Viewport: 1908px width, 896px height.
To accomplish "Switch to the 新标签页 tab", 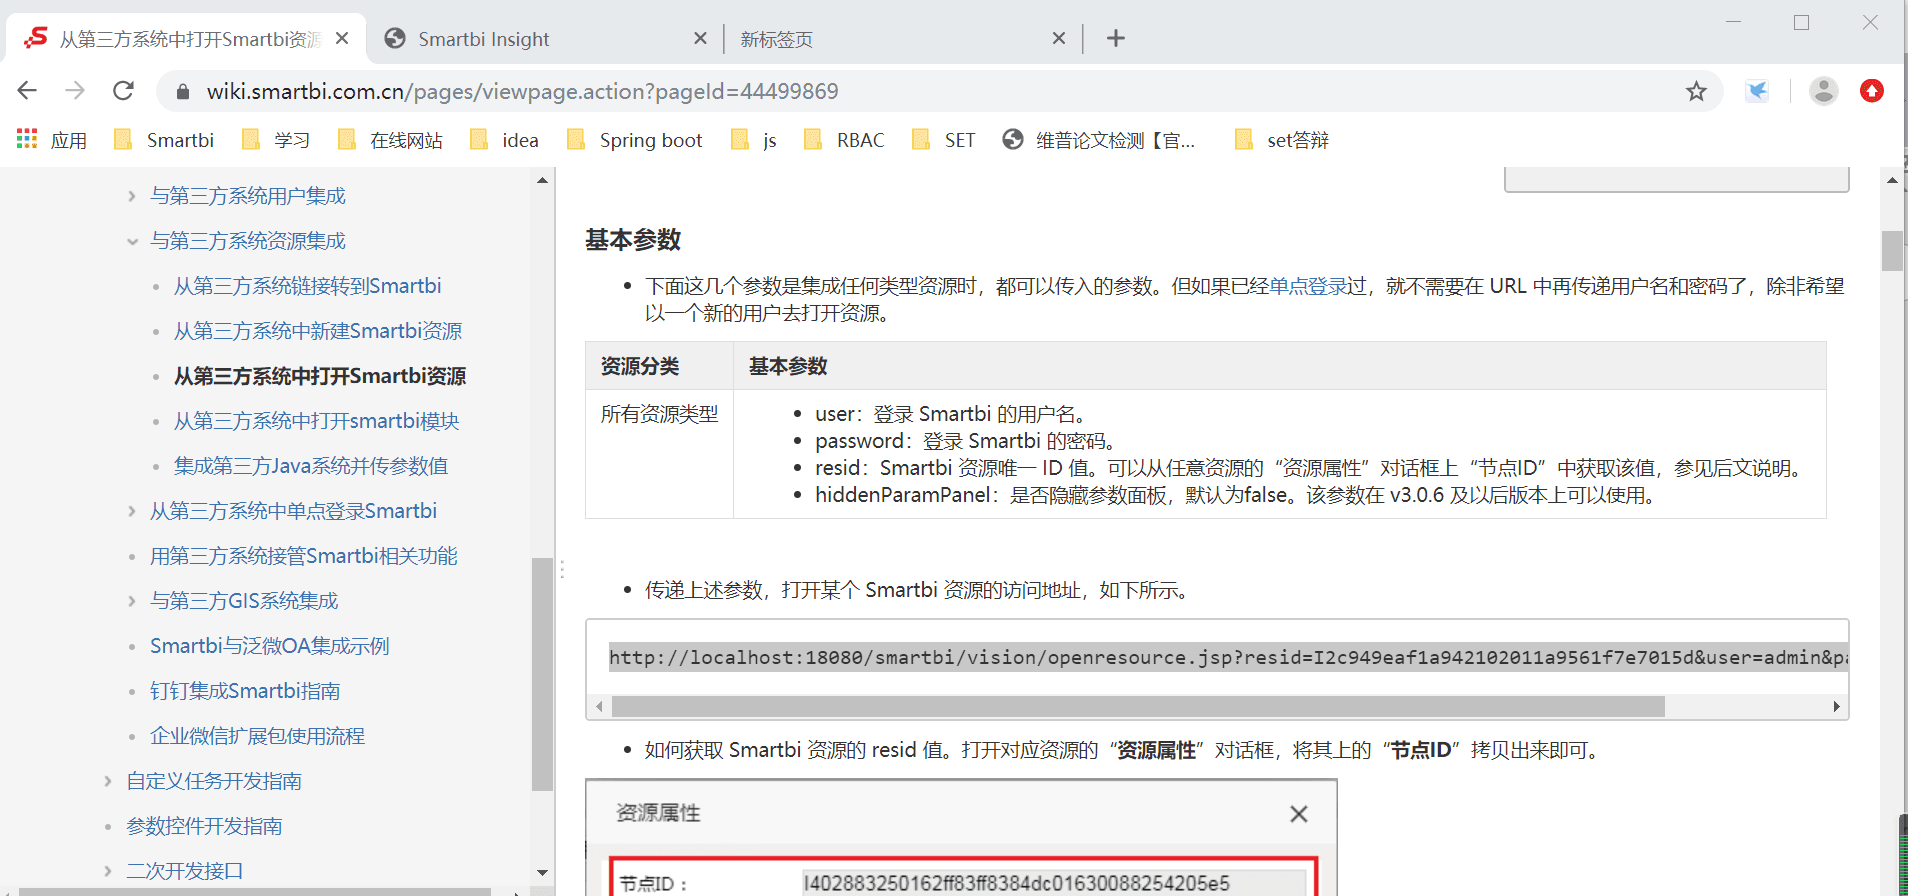I will [903, 39].
